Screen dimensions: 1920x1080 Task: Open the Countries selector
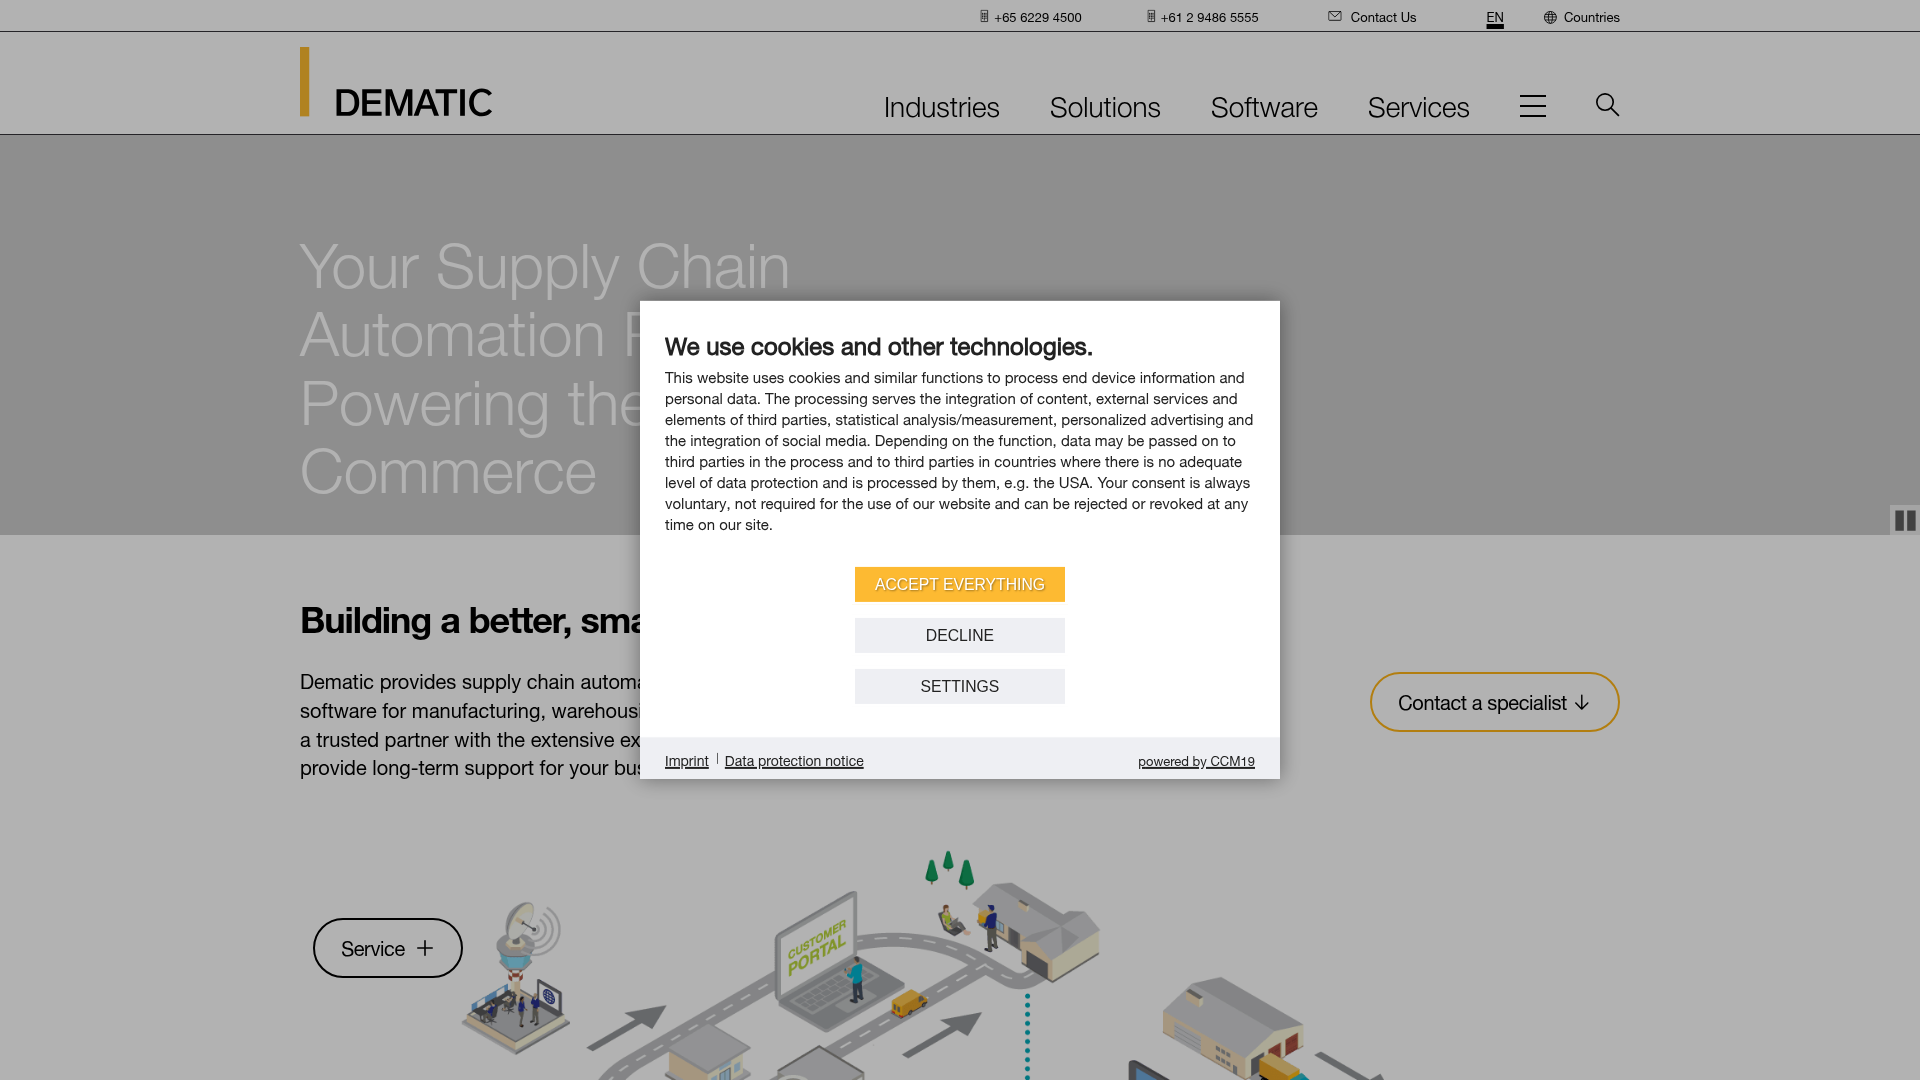[1591, 17]
